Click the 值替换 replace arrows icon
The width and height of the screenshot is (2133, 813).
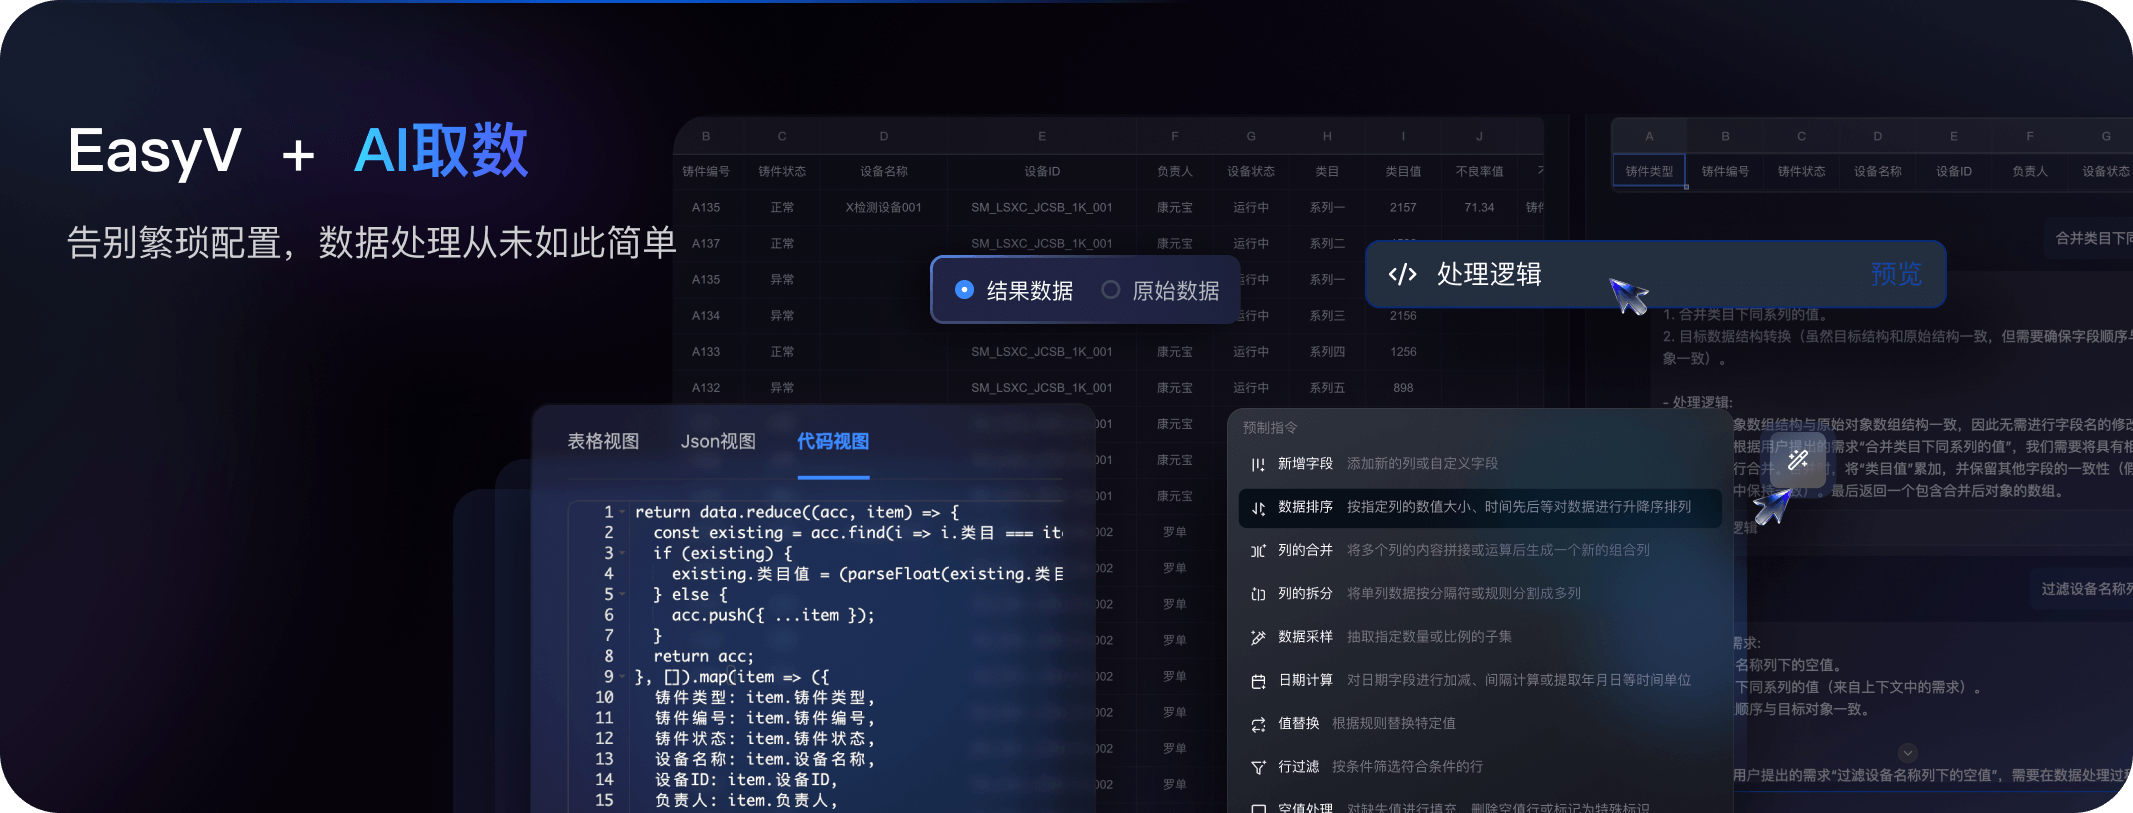pyautogui.click(x=1258, y=724)
